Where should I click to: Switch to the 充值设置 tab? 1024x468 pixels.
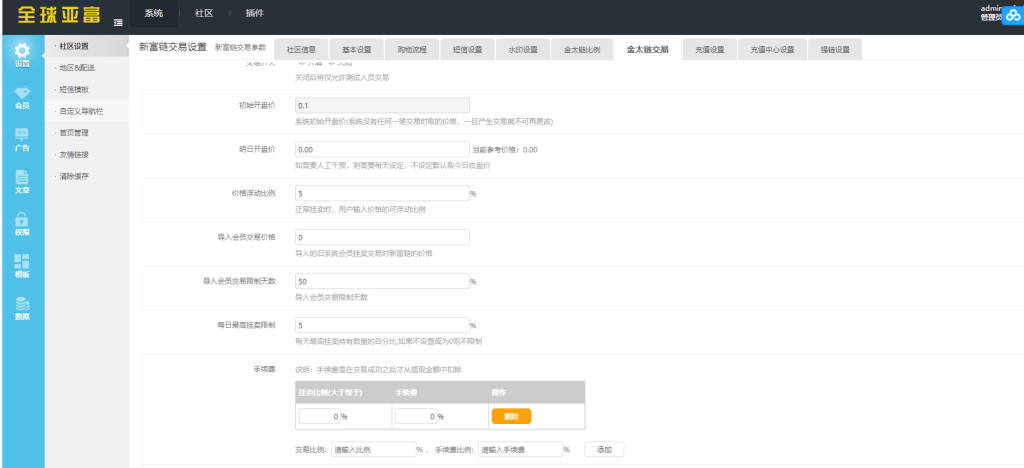710,50
